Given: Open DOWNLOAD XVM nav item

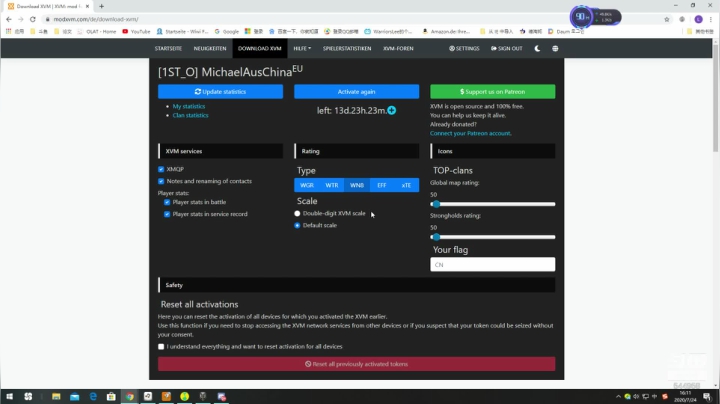Looking at the screenshot, I should (x=260, y=48).
